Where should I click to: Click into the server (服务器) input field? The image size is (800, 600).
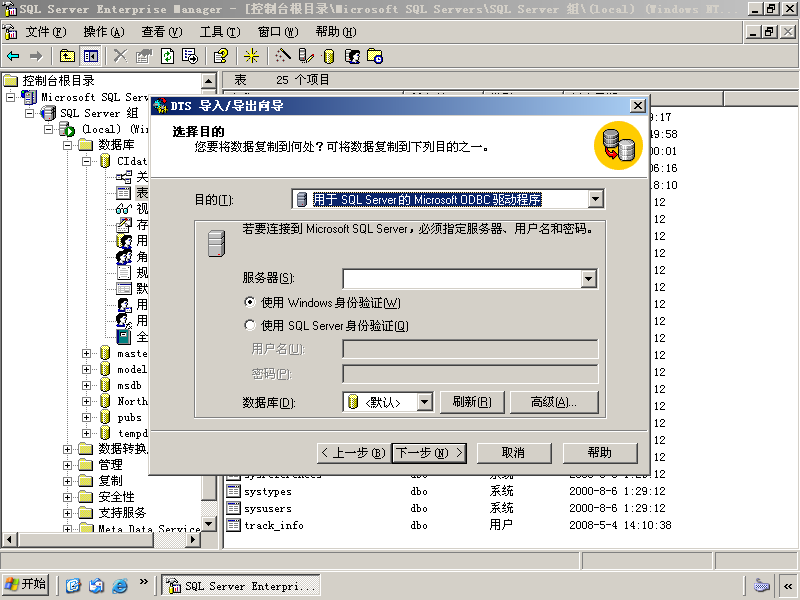click(x=462, y=279)
